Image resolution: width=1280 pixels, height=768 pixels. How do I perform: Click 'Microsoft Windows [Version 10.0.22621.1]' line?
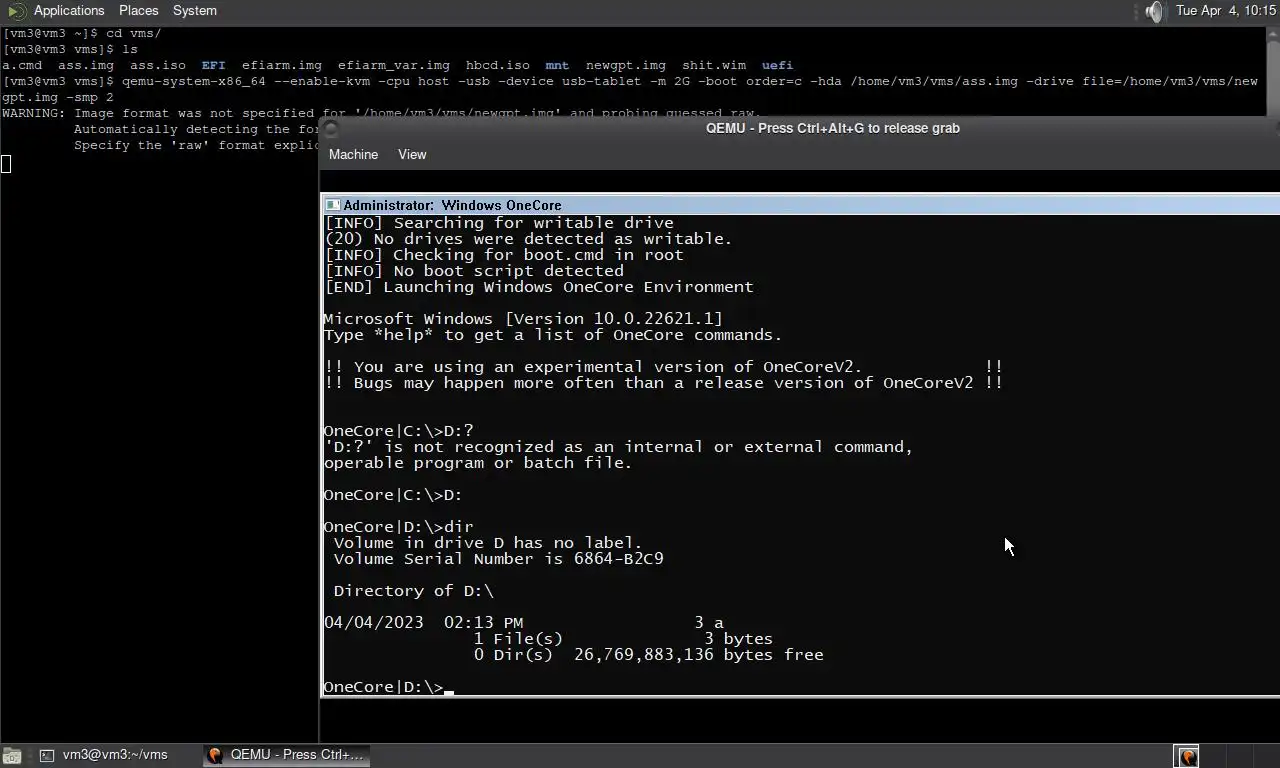pyautogui.click(x=523, y=319)
